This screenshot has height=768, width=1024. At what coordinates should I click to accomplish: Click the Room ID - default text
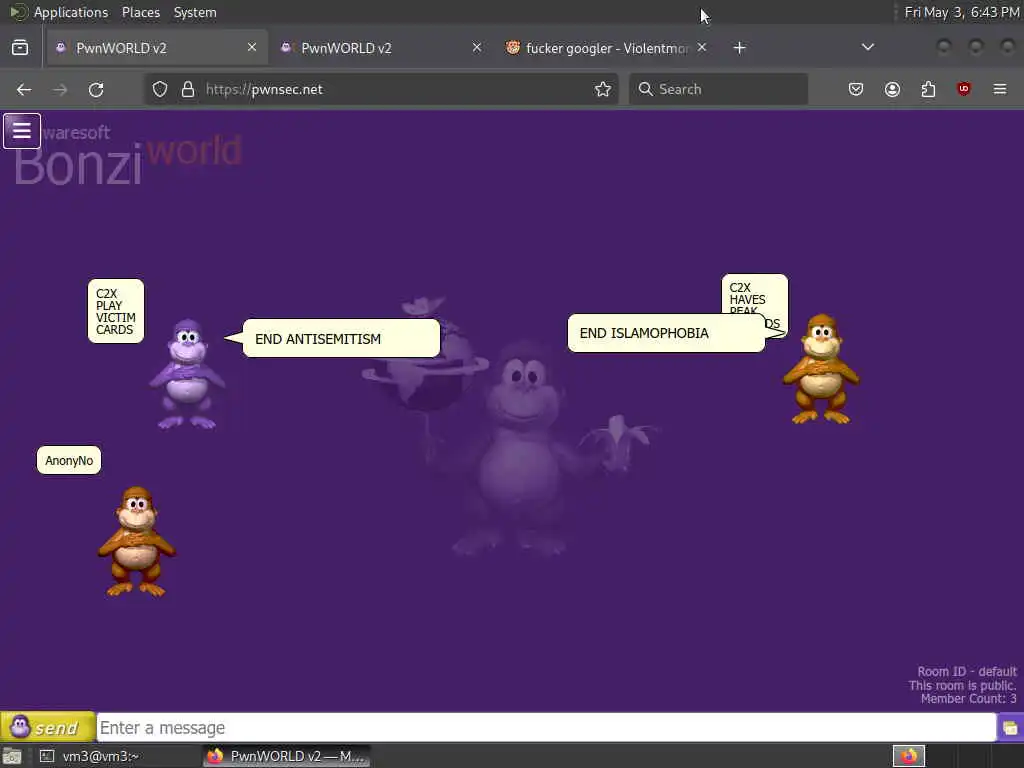click(967, 671)
